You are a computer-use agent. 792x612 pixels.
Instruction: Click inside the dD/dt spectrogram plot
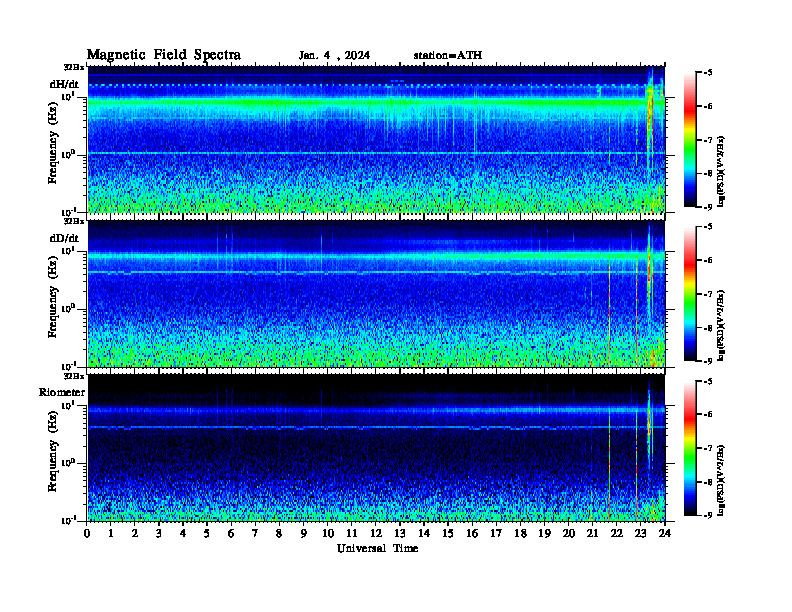[376, 294]
